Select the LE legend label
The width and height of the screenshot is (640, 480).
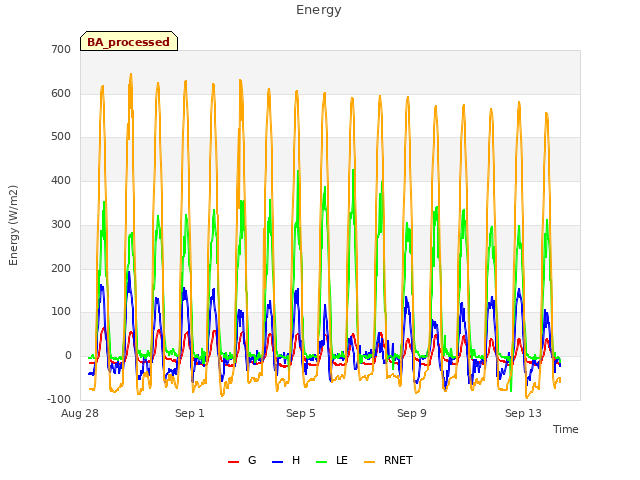342,460
